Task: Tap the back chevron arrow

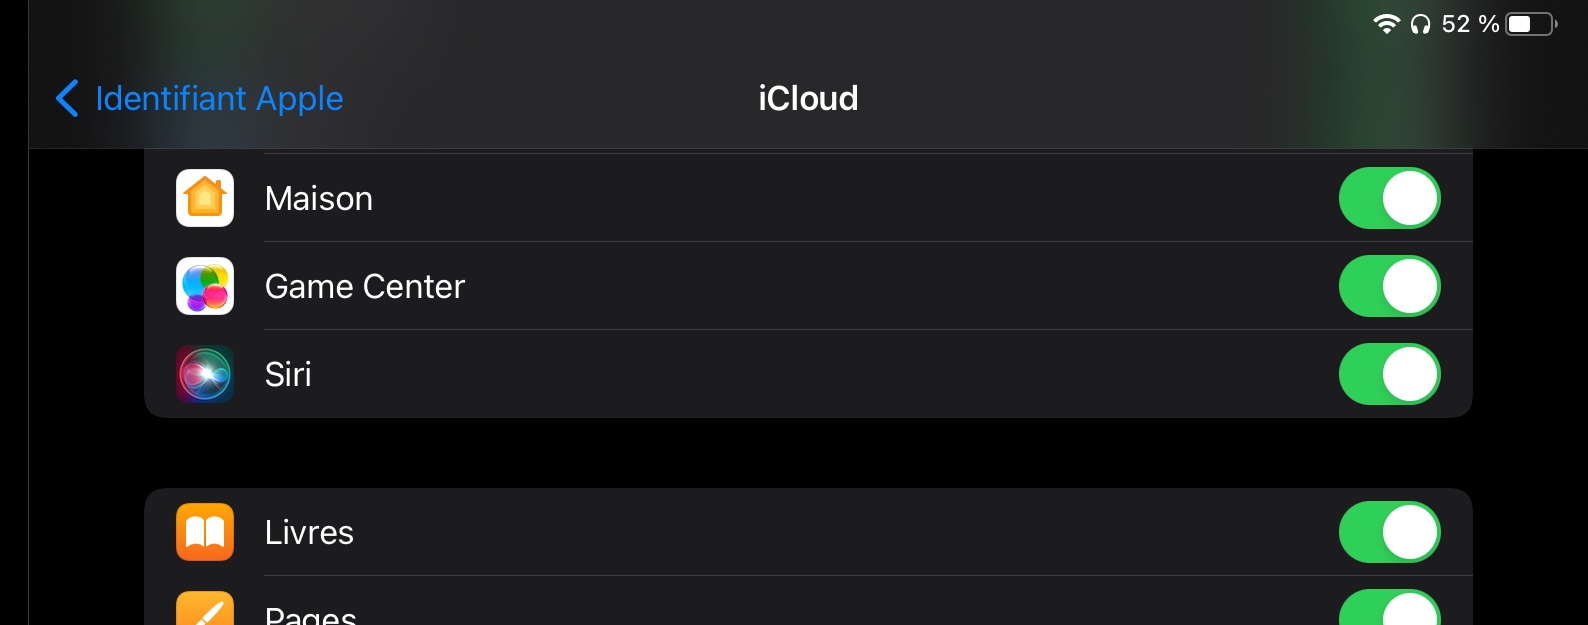Action: tap(67, 98)
